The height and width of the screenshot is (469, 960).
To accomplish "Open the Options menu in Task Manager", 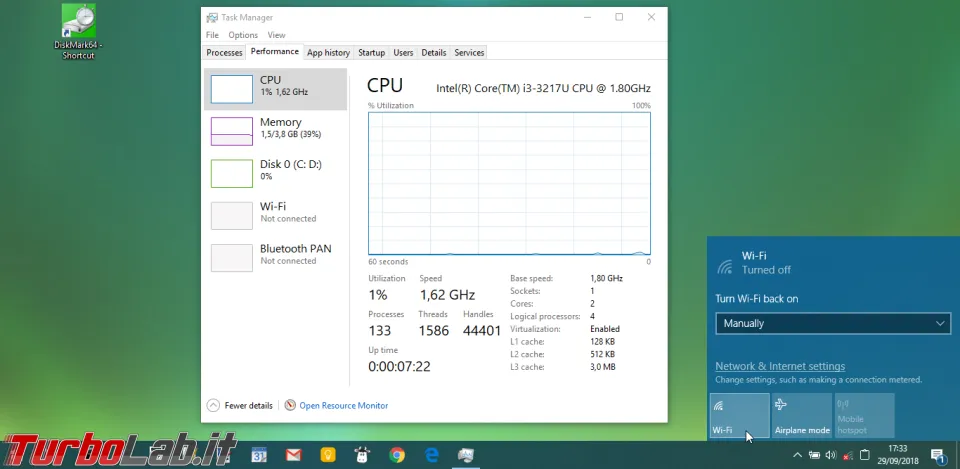I will coord(243,35).
